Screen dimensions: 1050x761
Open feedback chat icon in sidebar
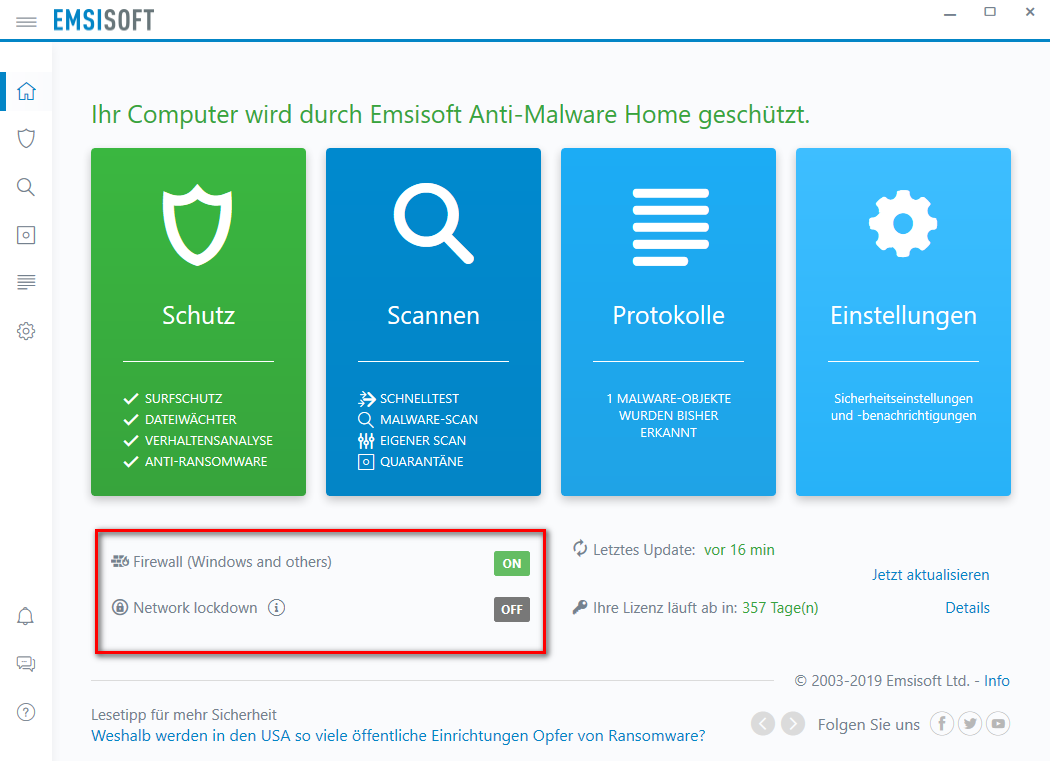pyautogui.click(x=25, y=664)
